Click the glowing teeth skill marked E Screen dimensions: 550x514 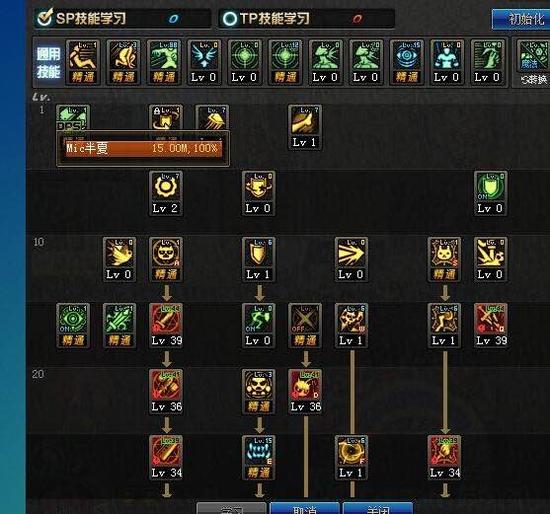259,458
